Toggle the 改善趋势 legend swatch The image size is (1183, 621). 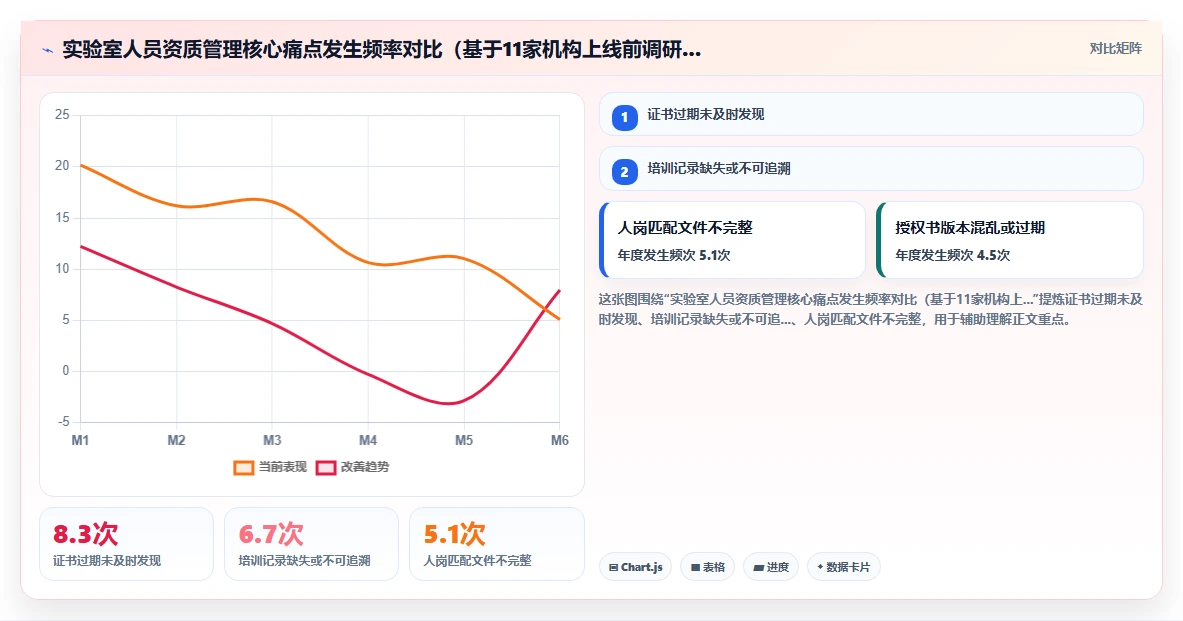(326, 468)
